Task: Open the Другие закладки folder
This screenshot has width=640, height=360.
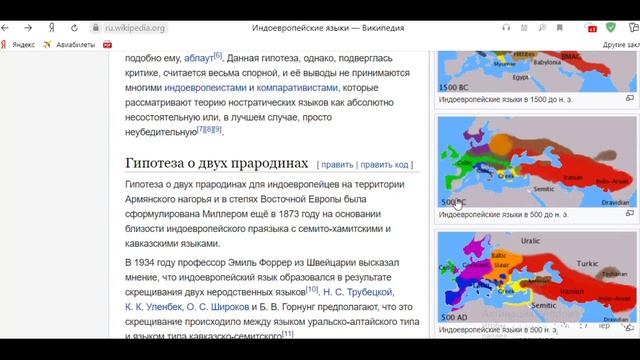Action: tap(621, 44)
